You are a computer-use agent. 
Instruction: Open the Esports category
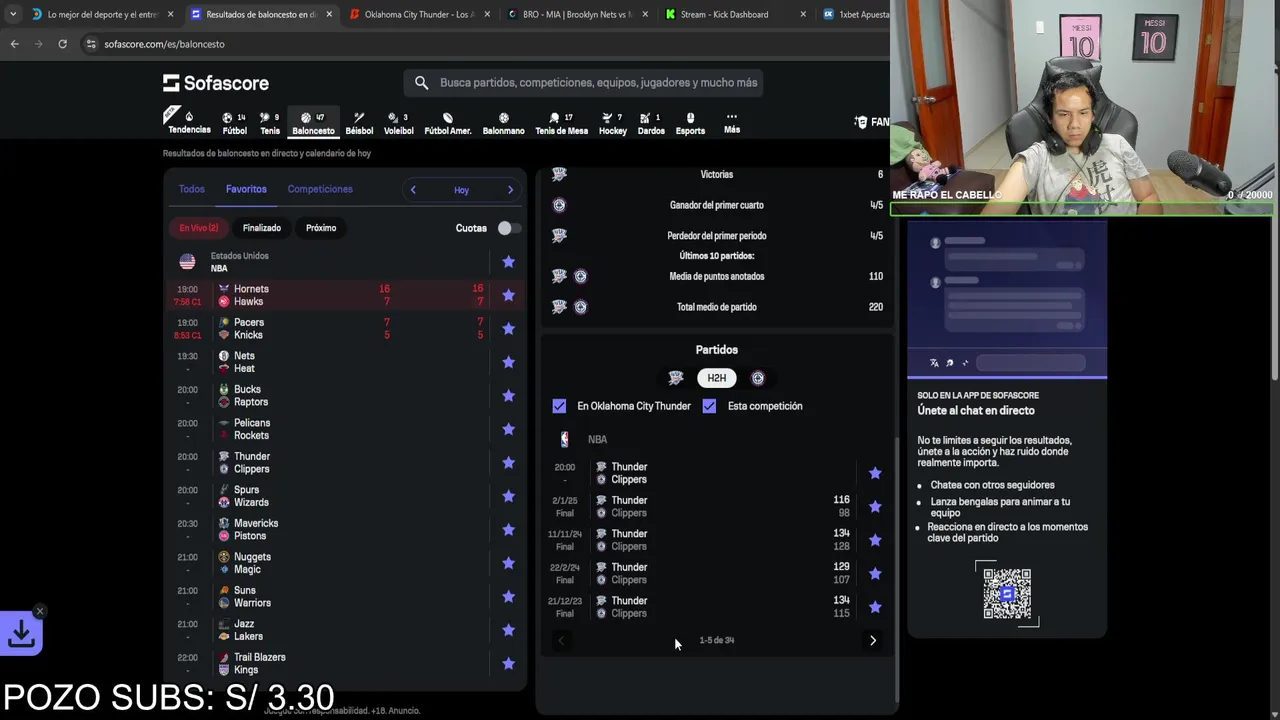[690, 123]
